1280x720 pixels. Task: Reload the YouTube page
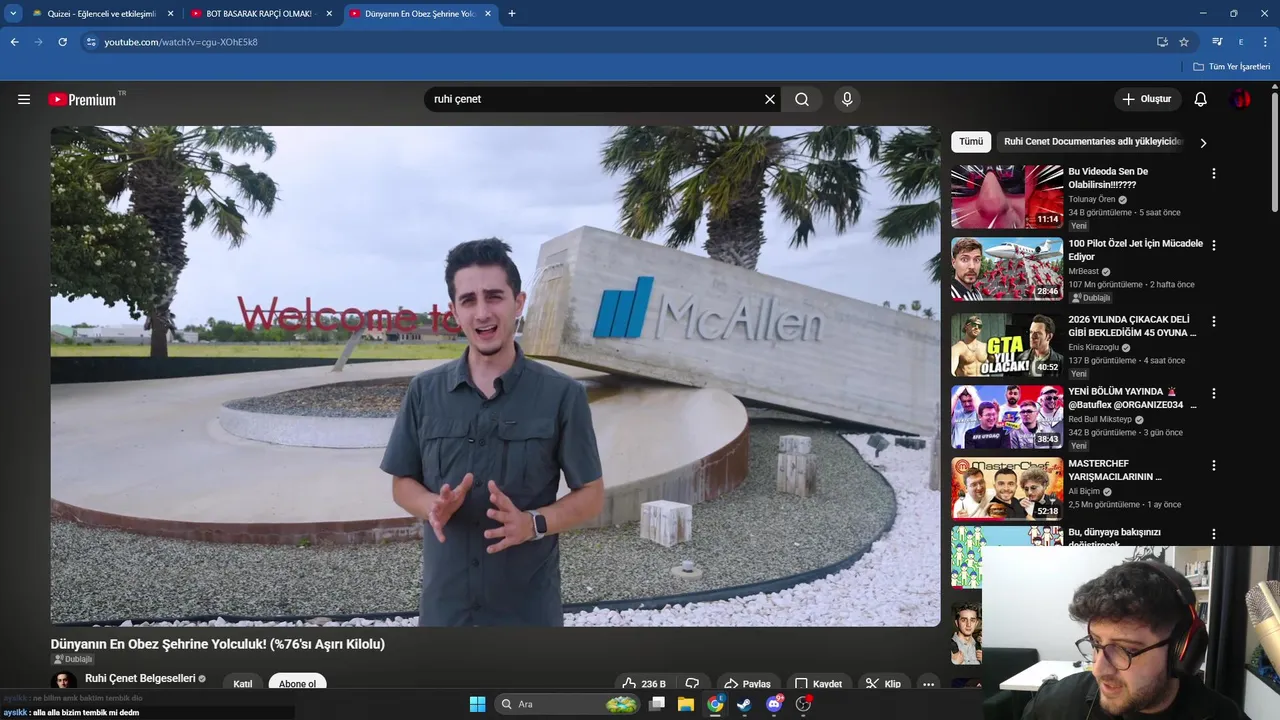62,42
